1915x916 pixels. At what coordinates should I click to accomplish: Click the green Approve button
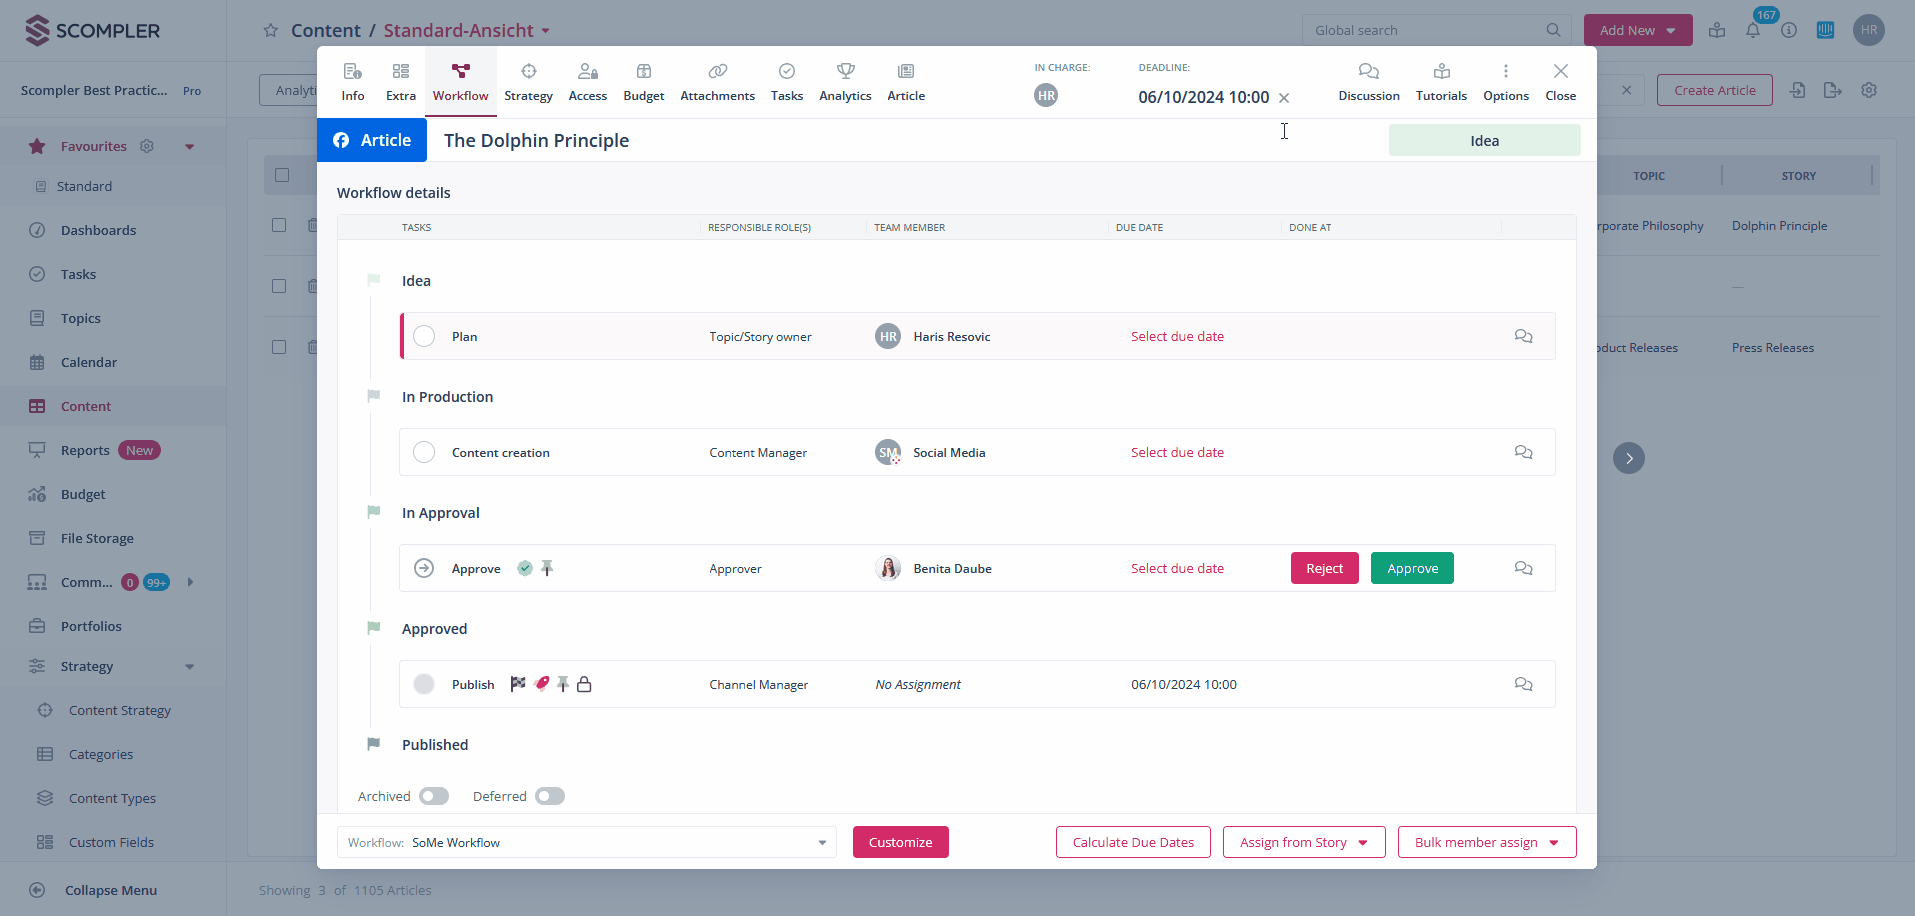[1411, 569]
